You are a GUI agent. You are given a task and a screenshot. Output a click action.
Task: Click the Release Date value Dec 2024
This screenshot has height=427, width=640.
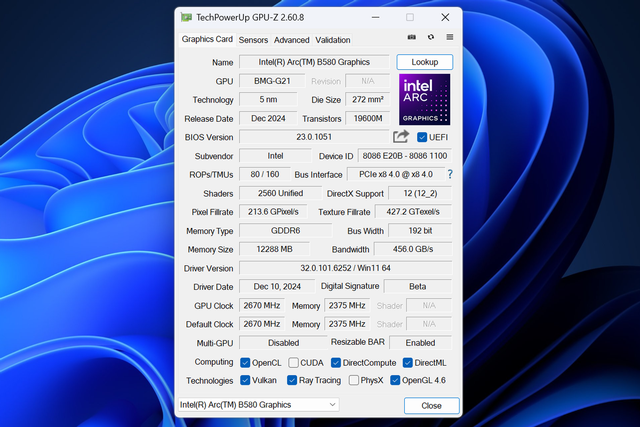click(x=268, y=118)
